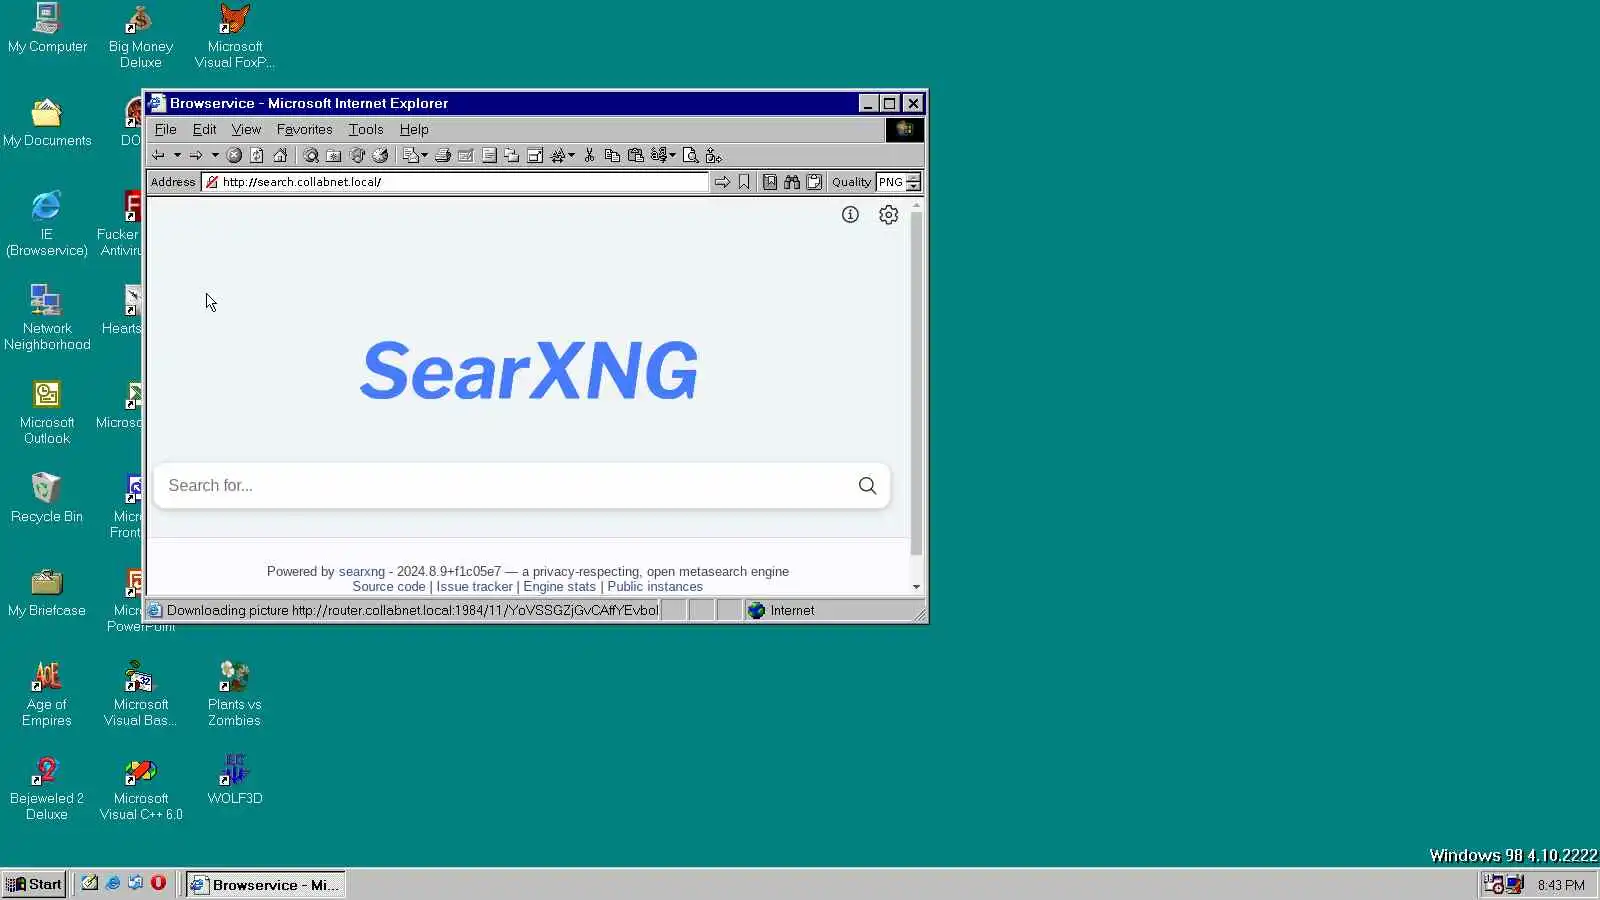Click the vertical scrollbar down arrow
Image resolution: width=1600 pixels, height=900 pixels.
tap(916, 587)
